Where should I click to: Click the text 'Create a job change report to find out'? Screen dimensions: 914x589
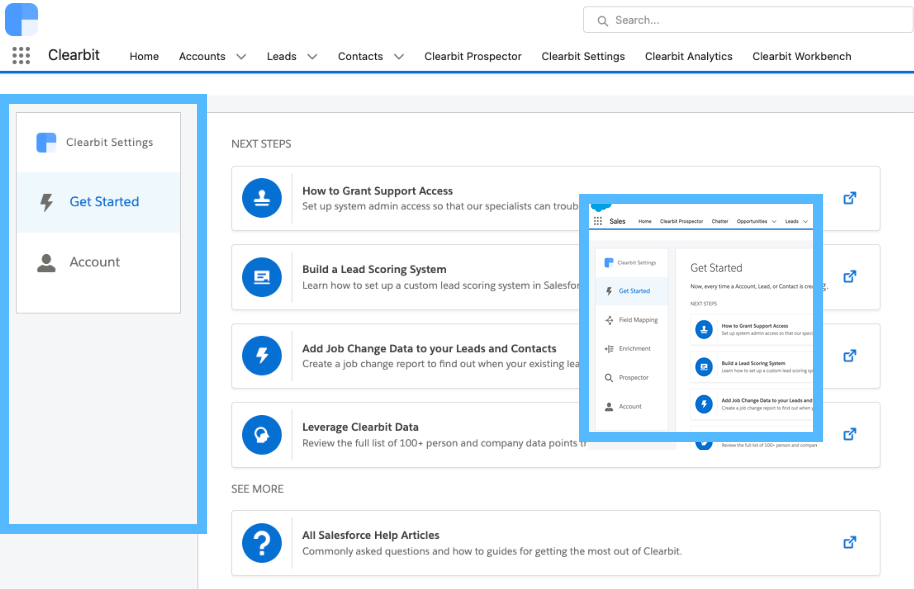tap(440, 364)
